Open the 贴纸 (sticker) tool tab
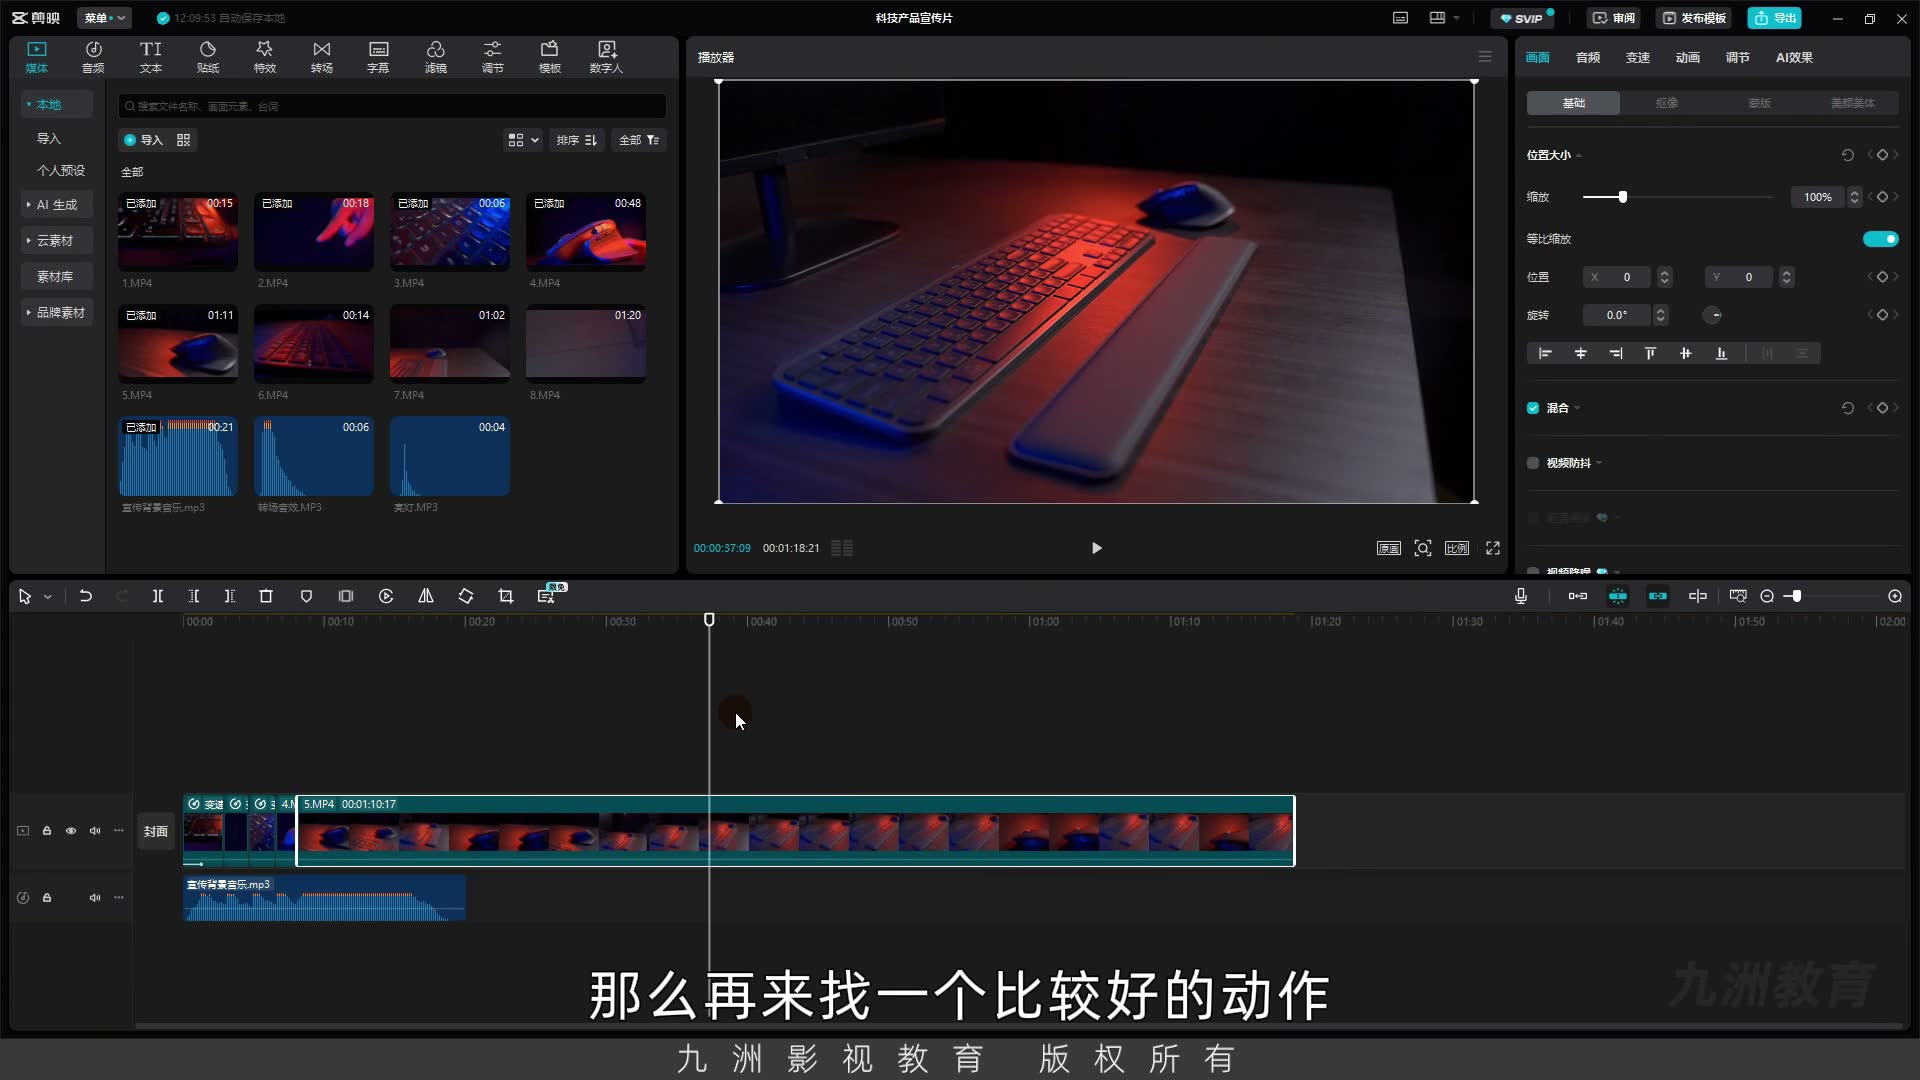 coord(208,57)
